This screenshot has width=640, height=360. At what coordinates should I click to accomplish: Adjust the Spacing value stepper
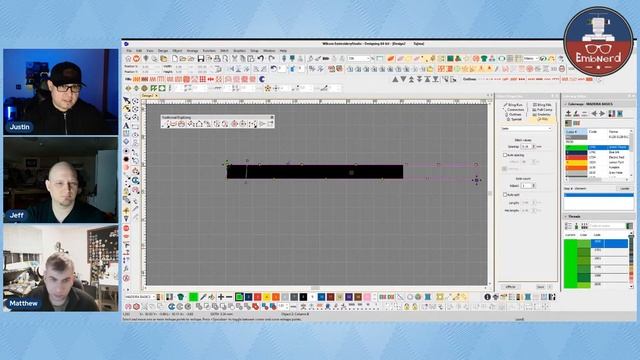(534, 146)
